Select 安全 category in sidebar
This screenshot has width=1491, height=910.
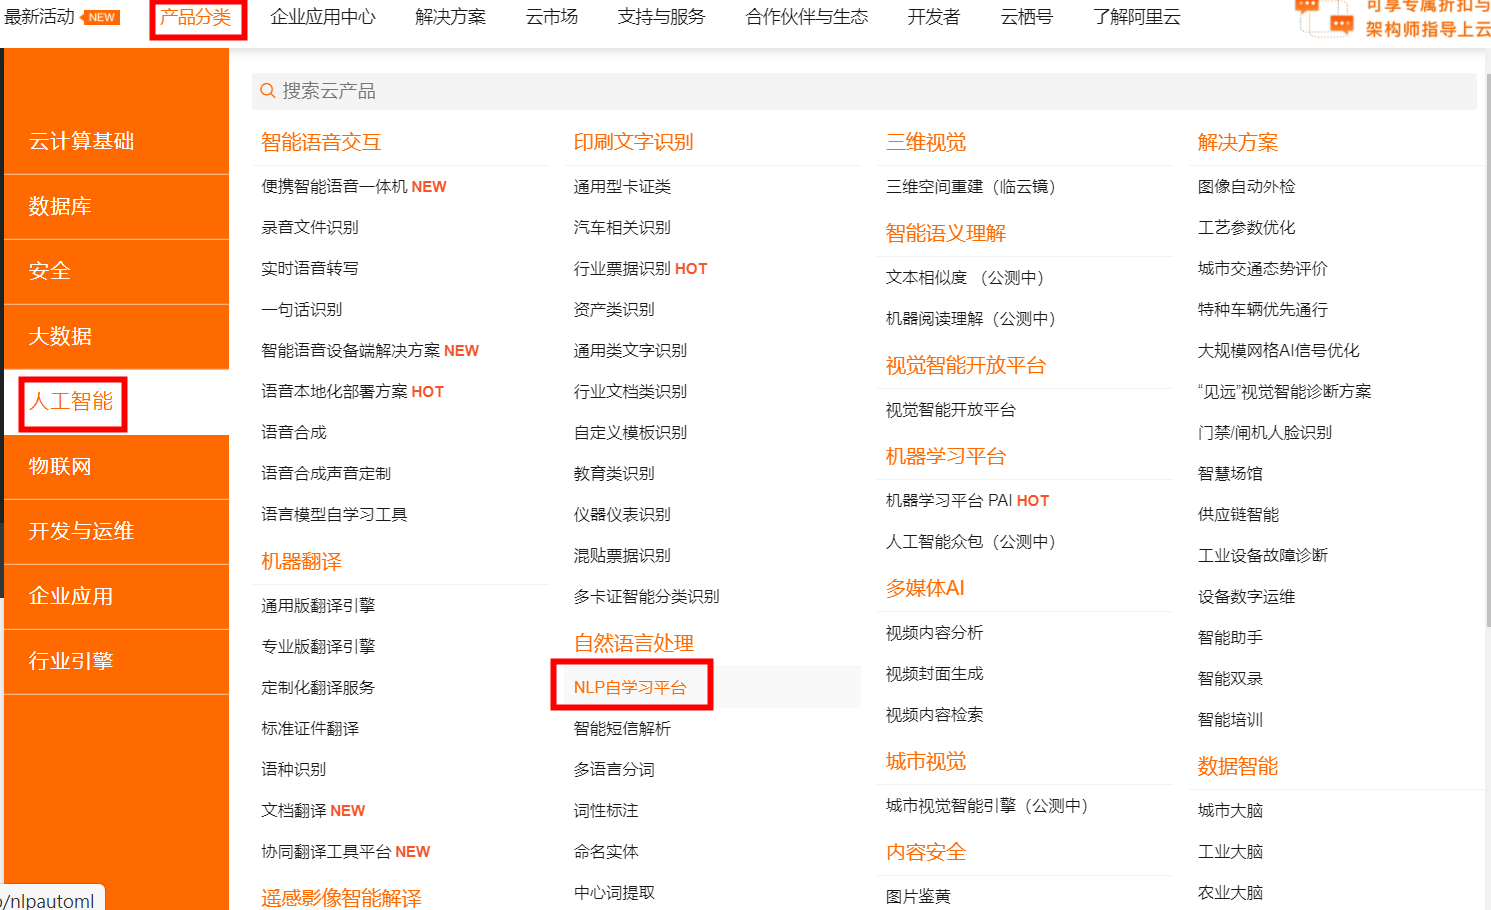pyautogui.click(x=116, y=271)
